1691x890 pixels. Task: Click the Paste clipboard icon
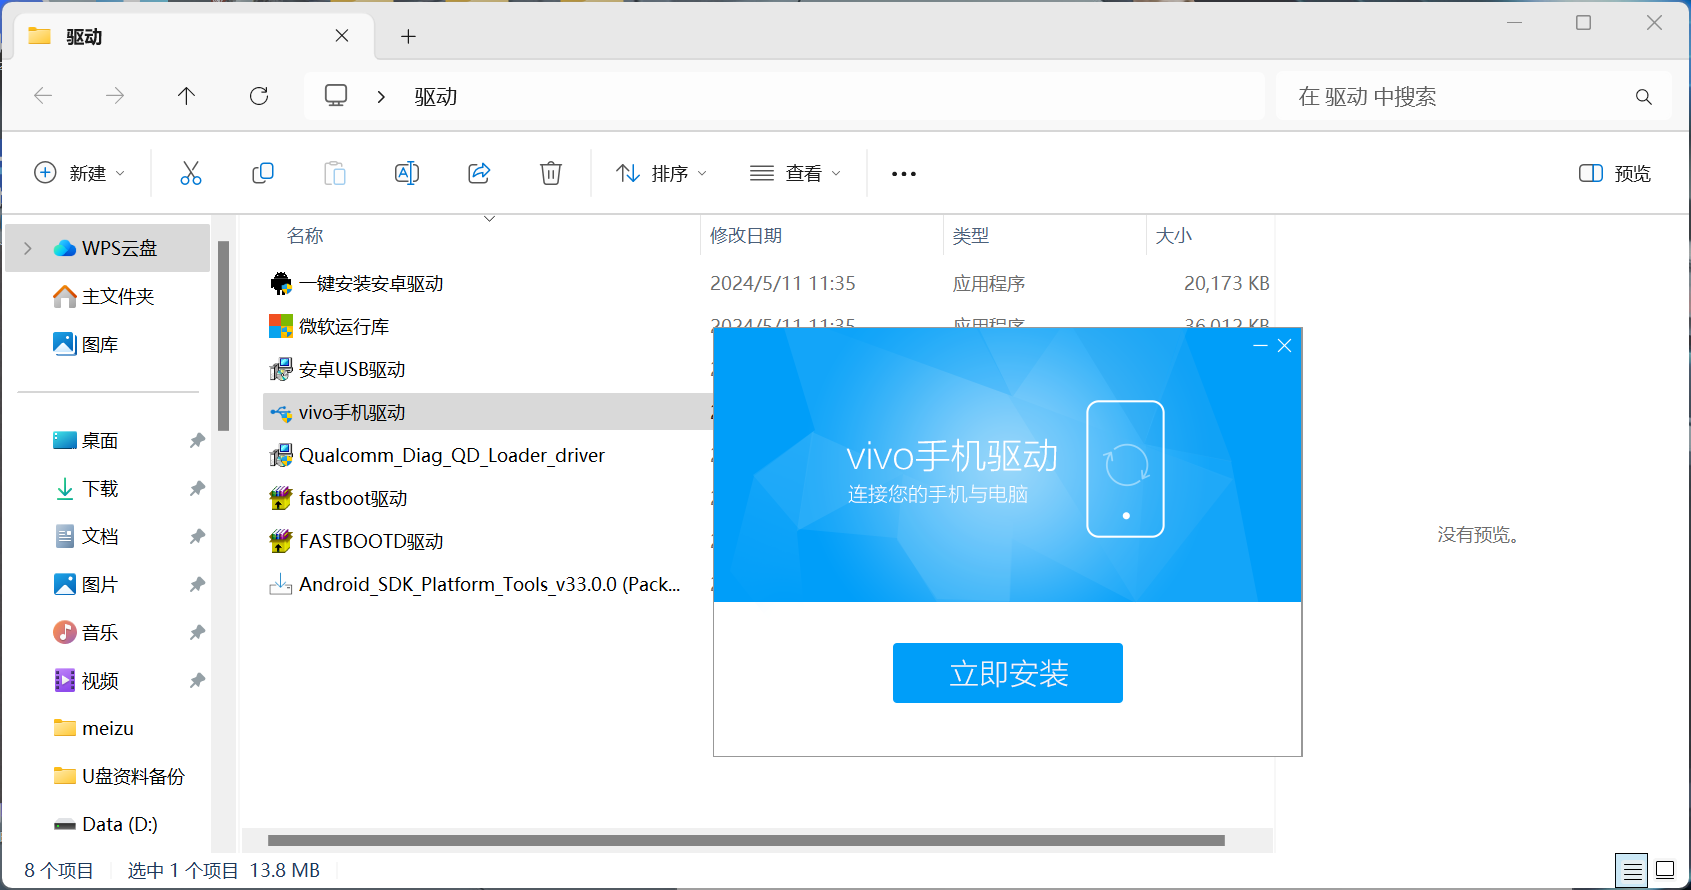(x=335, y=173)
